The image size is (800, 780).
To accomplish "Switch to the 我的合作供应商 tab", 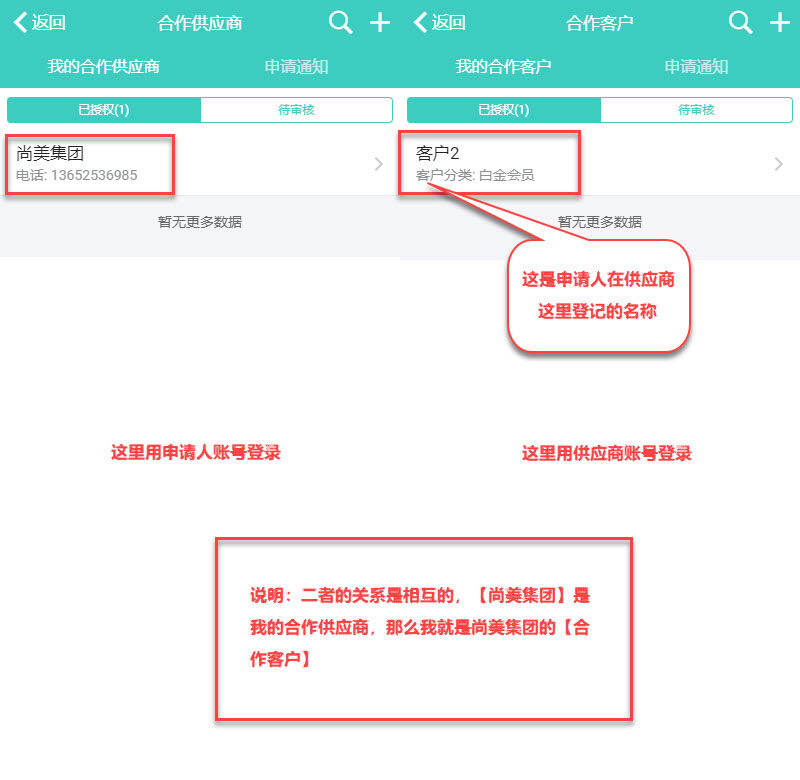I will coord(104,67).
